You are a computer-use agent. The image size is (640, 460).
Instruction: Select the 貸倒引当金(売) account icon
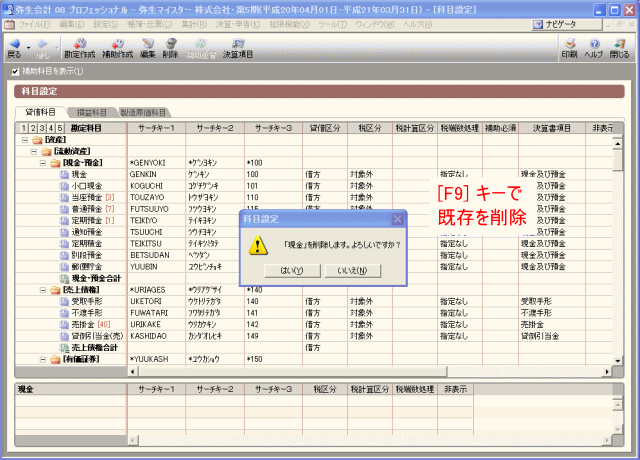[64, 336]
